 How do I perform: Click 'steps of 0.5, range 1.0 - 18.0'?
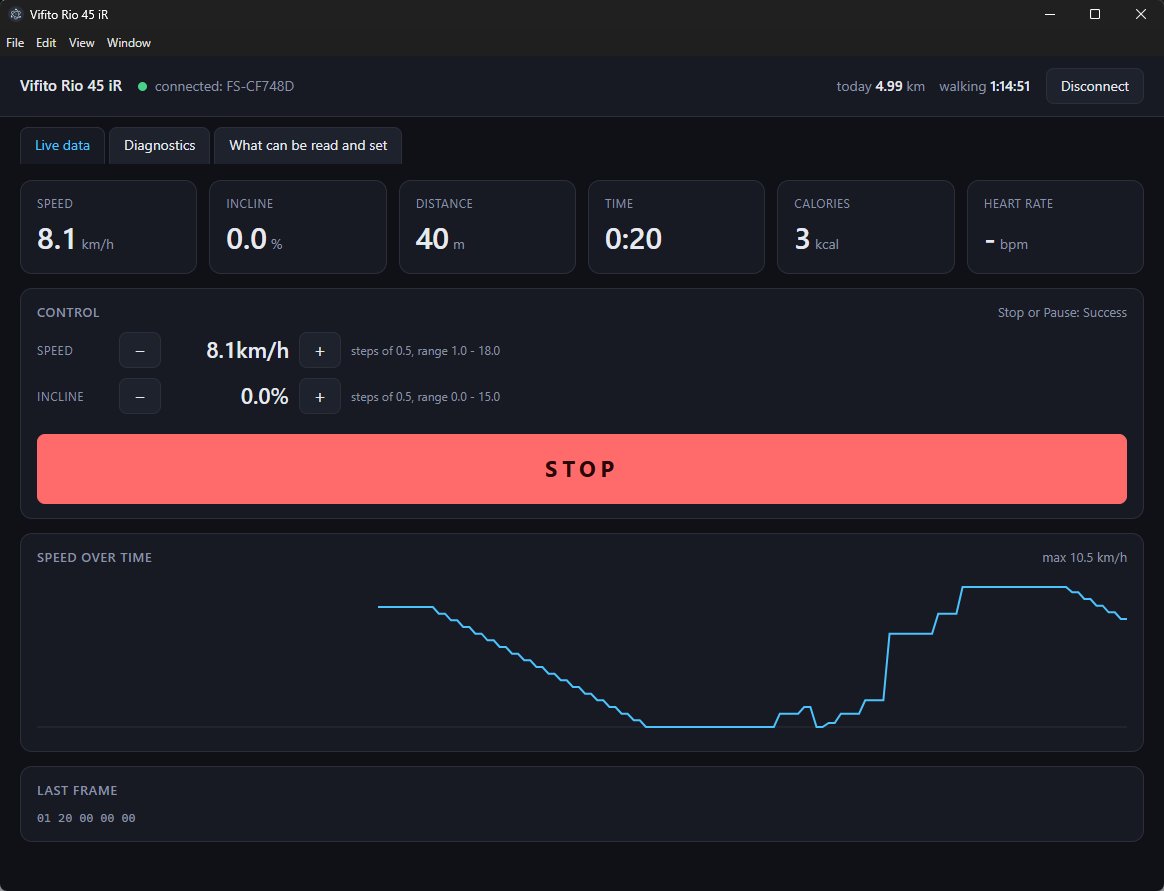pyautogui.click(x=425, y=350)
